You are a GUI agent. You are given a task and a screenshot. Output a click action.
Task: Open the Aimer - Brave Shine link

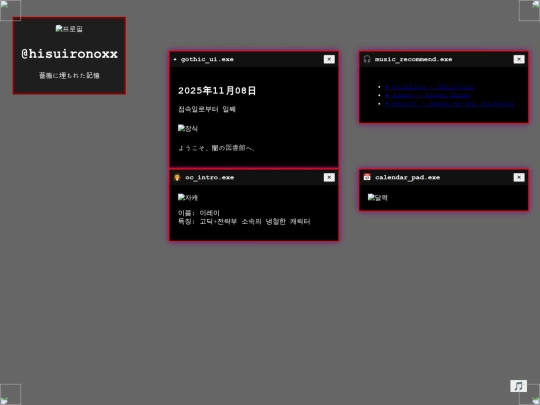[427, 95]
